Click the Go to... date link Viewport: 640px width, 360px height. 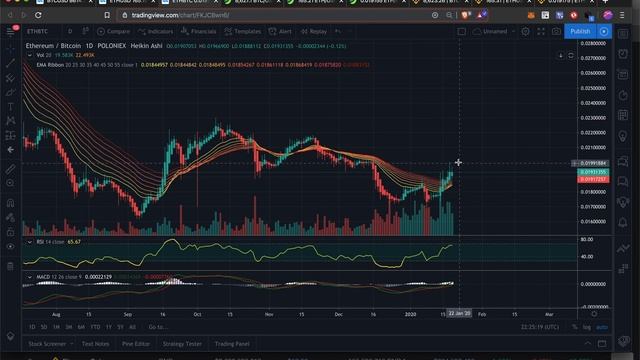click(x=158, y=327)
